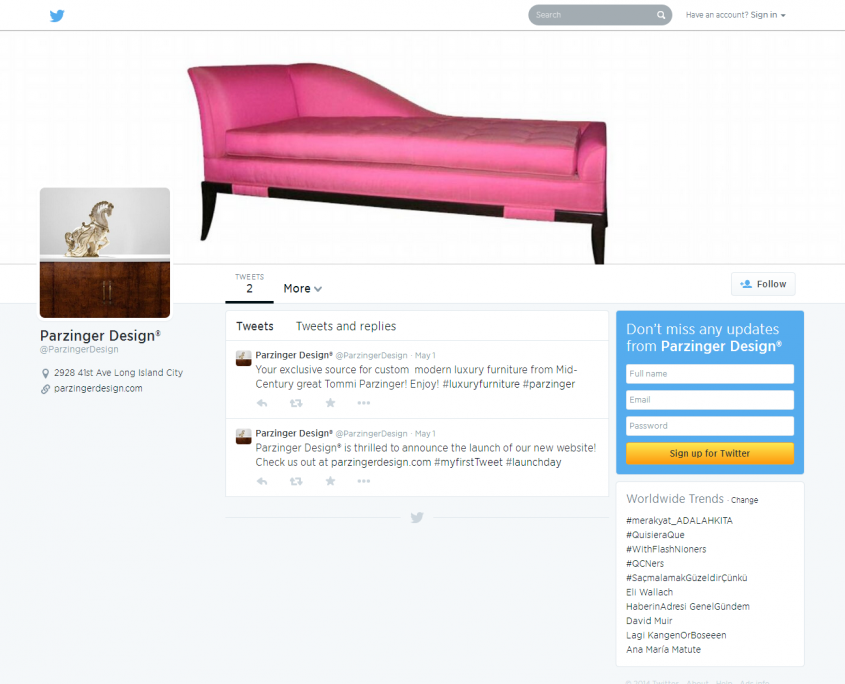Favorite the luxury furniture tweet with star
The height and width of the screenshot is (684, 845).
coord(330,403)
